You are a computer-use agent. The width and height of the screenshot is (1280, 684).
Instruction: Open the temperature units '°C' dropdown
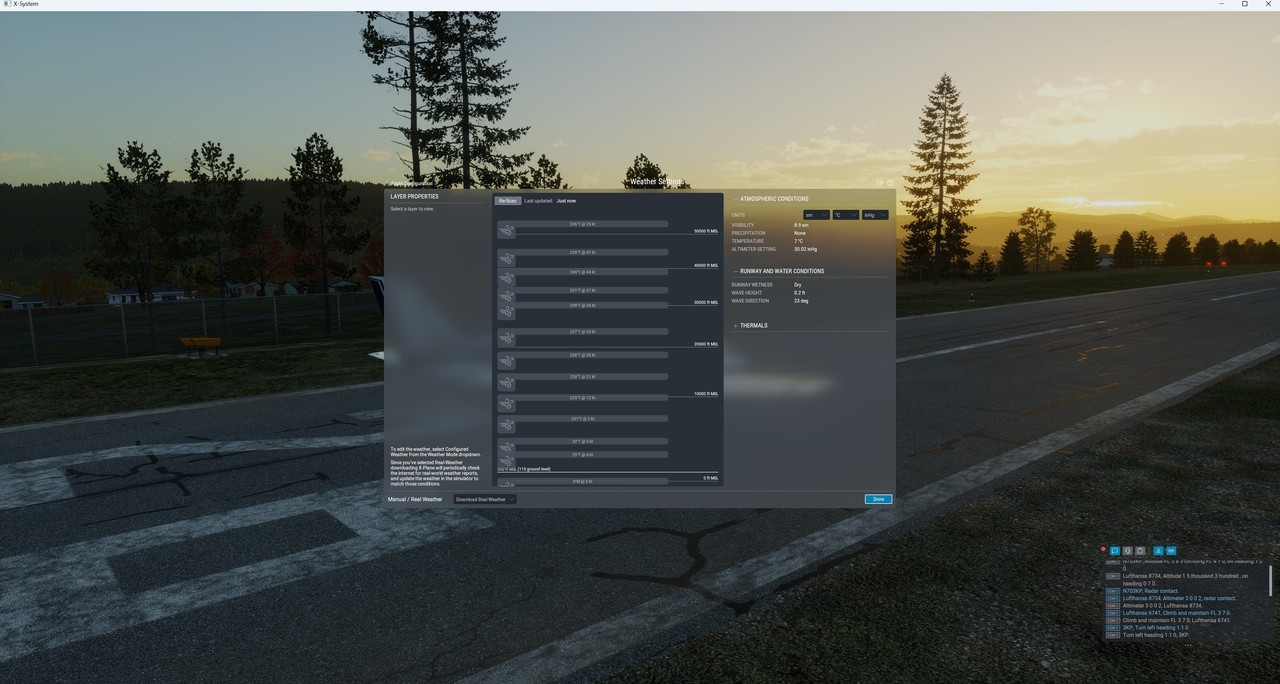point(846,215)
